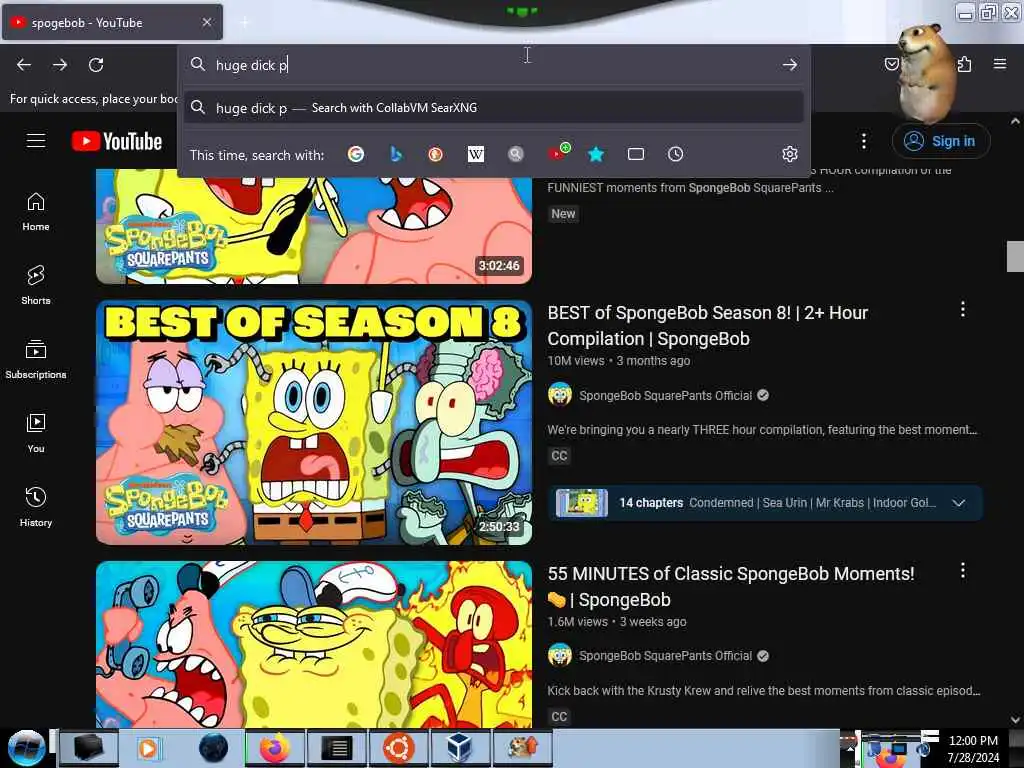Image resolution: width=1024 pixels, height=768 pixels.
Task: Open the Ubuntu taskbar icon
Action: pos(398,748)
